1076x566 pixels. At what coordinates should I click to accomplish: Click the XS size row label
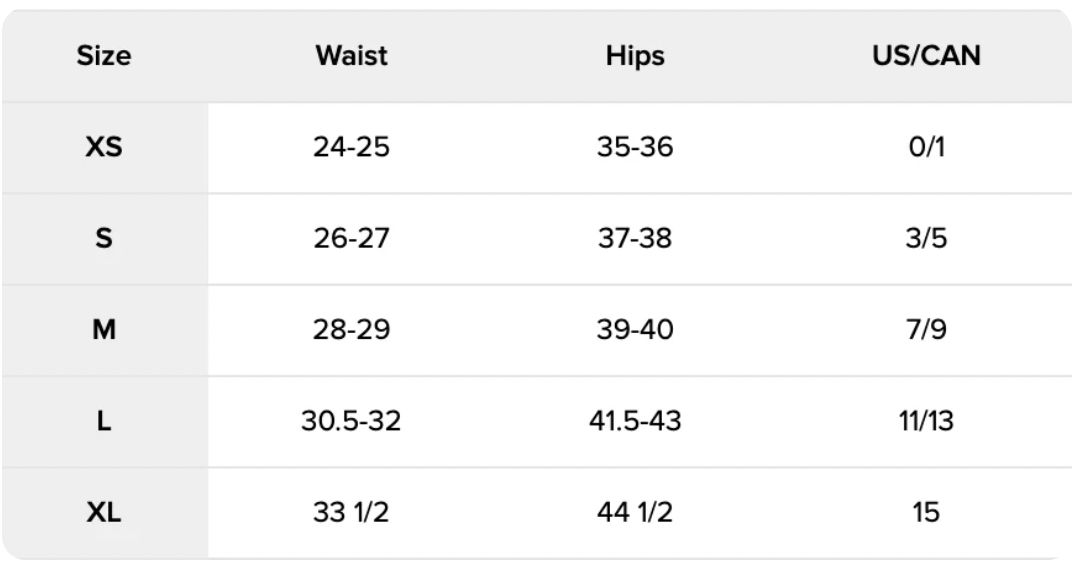(x=104, y=148)
